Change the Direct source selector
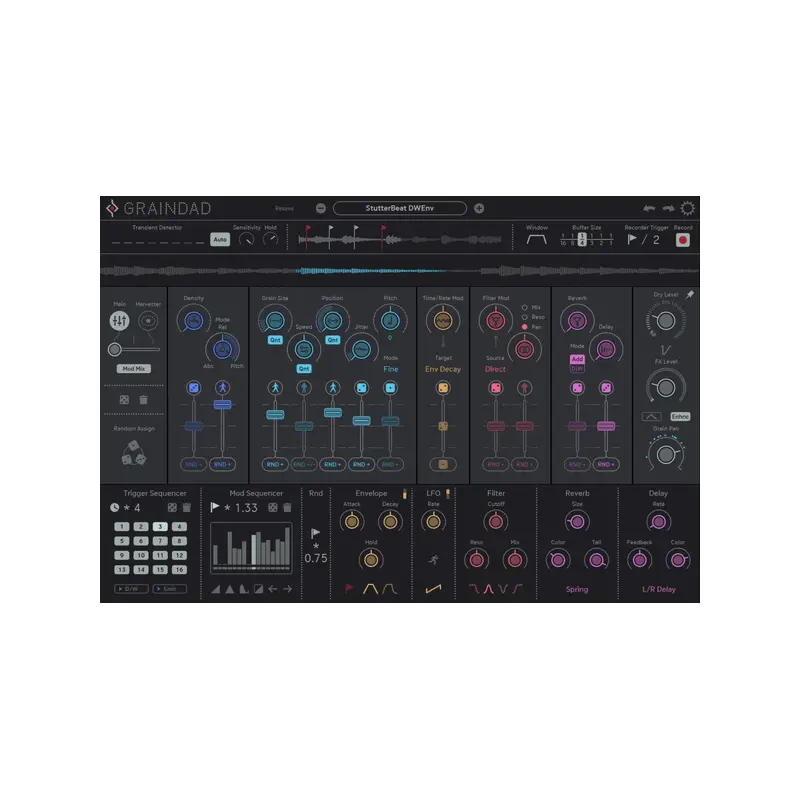 495,369
